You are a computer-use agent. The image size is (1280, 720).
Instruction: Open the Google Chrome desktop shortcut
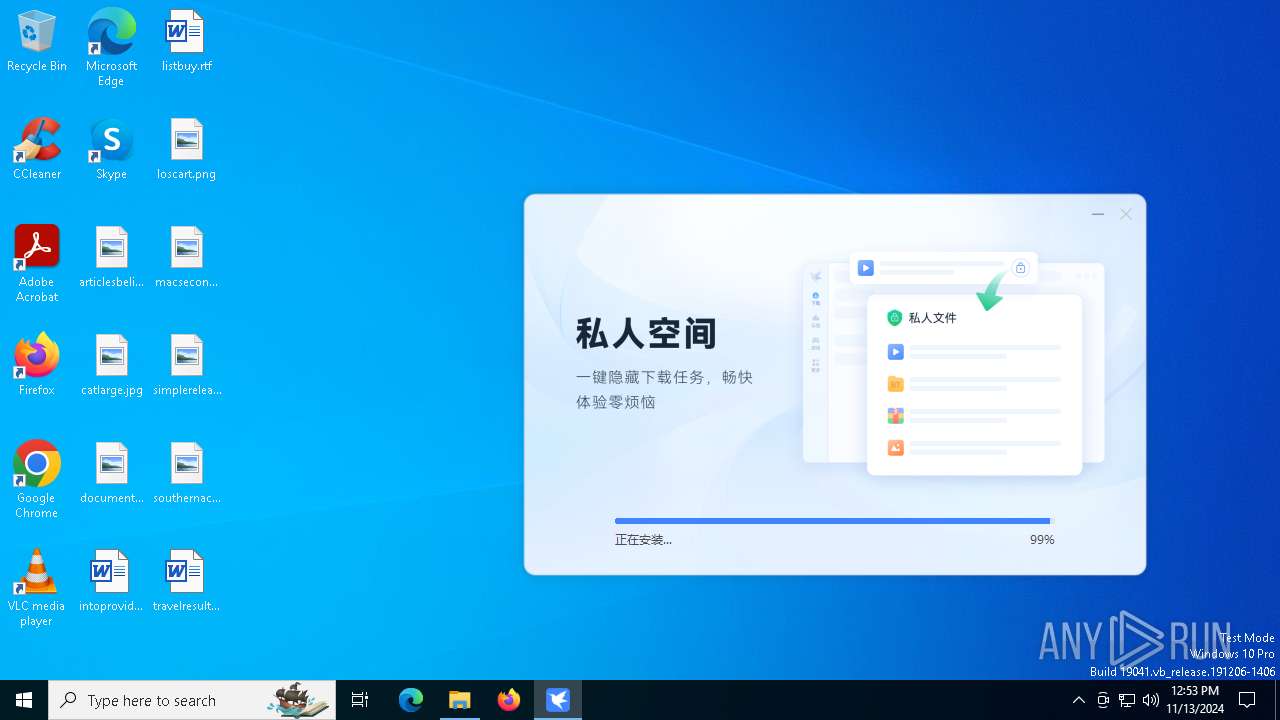[37, 480]
